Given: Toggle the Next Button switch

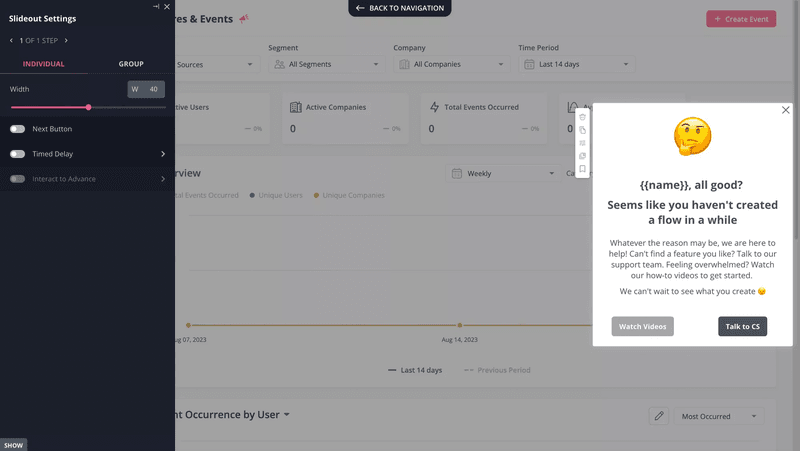Looking at the screenshot, I should click(x=17, y=129).
